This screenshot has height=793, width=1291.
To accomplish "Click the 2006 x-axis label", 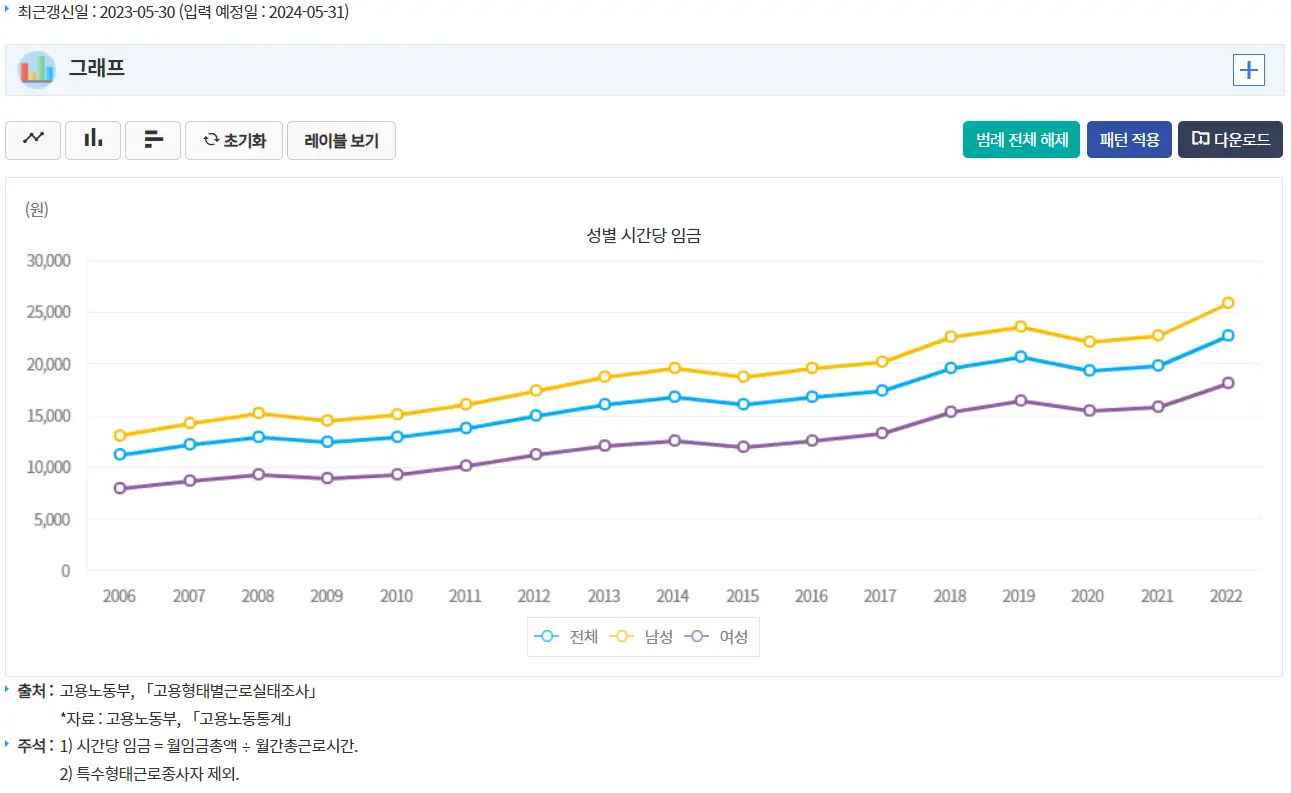I will [120, 596].
